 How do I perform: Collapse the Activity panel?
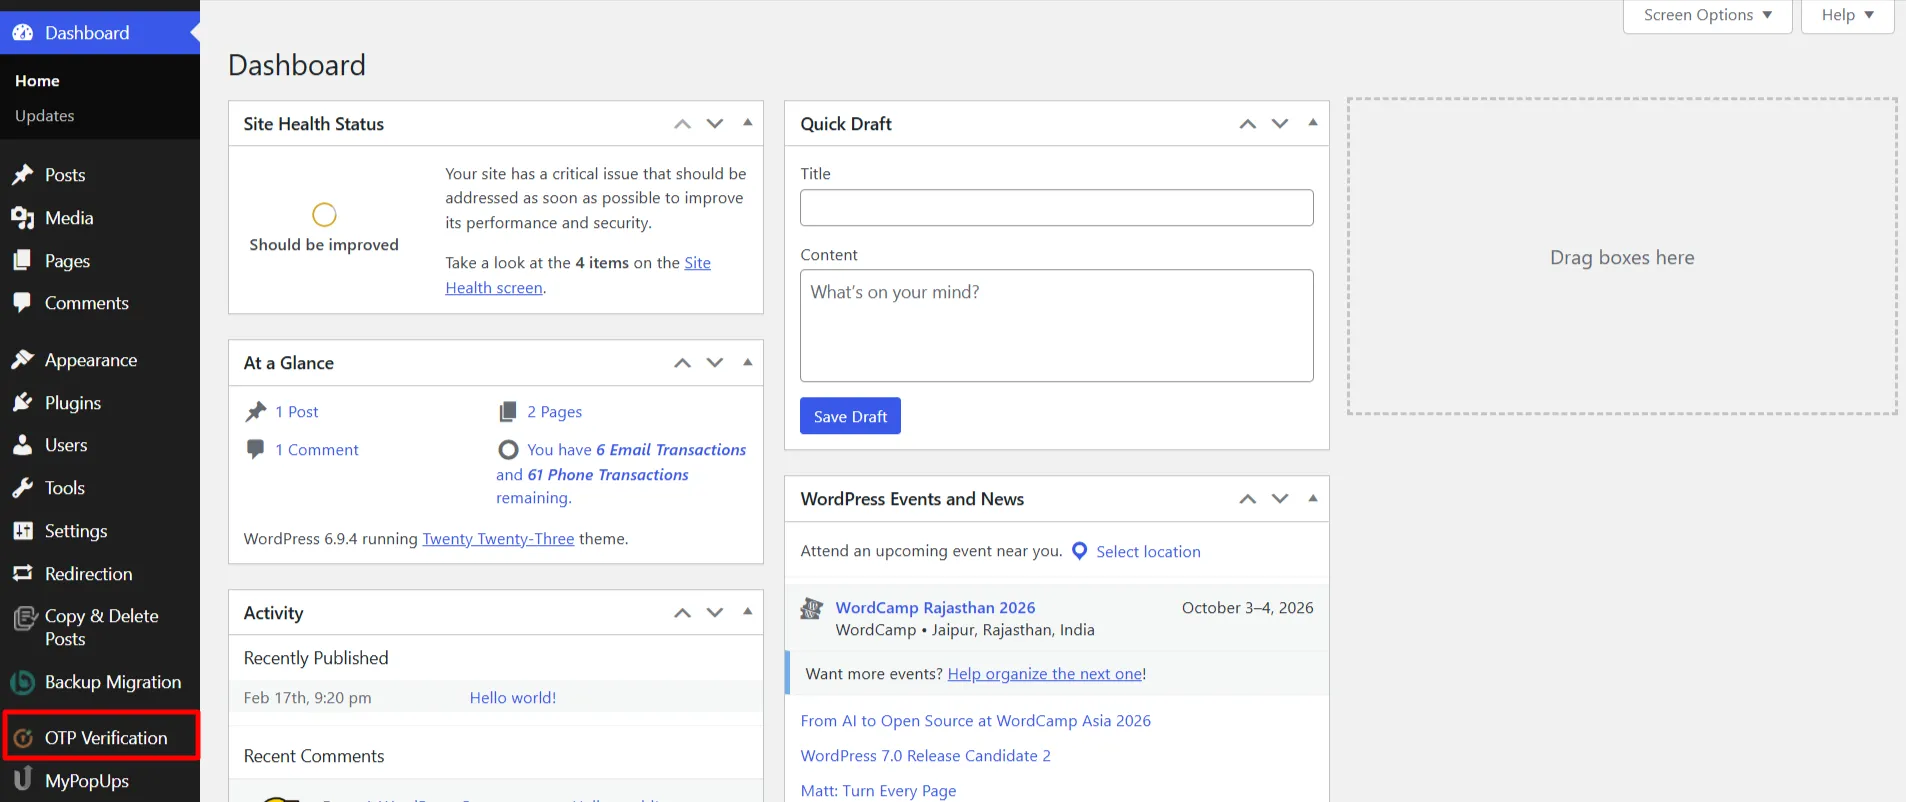pos(748,611)
